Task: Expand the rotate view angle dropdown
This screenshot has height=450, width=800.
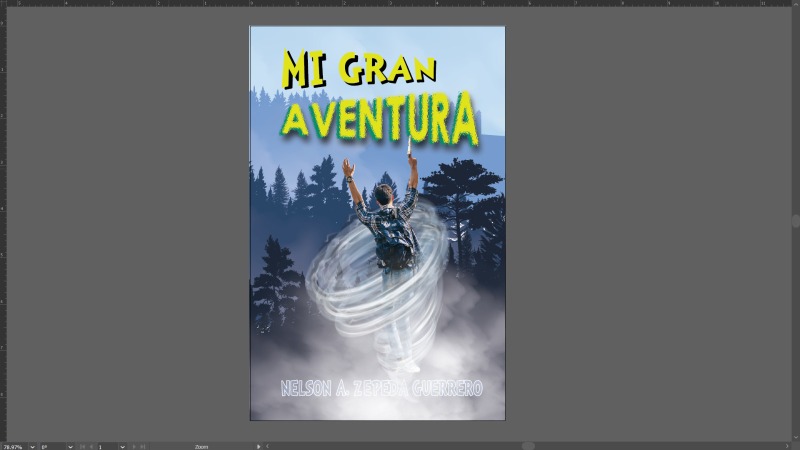Action: point(70,446)
